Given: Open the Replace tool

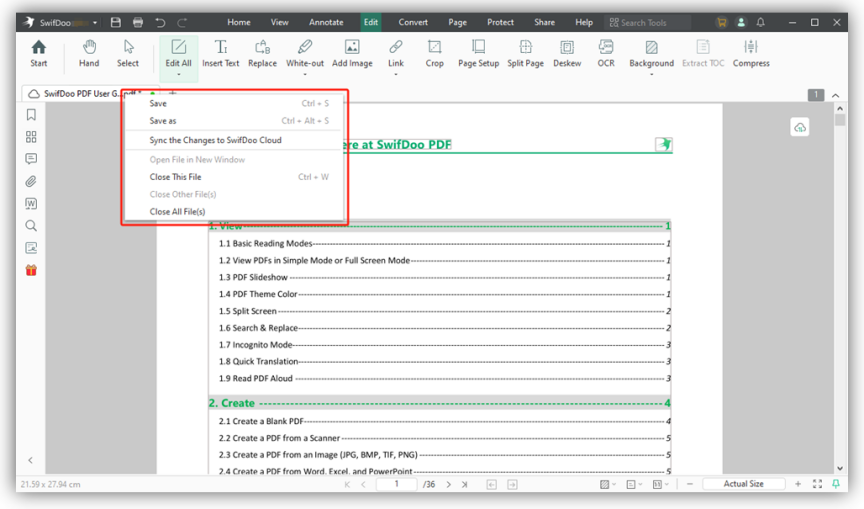Looking at the screenshot, I should pos(262,53).
